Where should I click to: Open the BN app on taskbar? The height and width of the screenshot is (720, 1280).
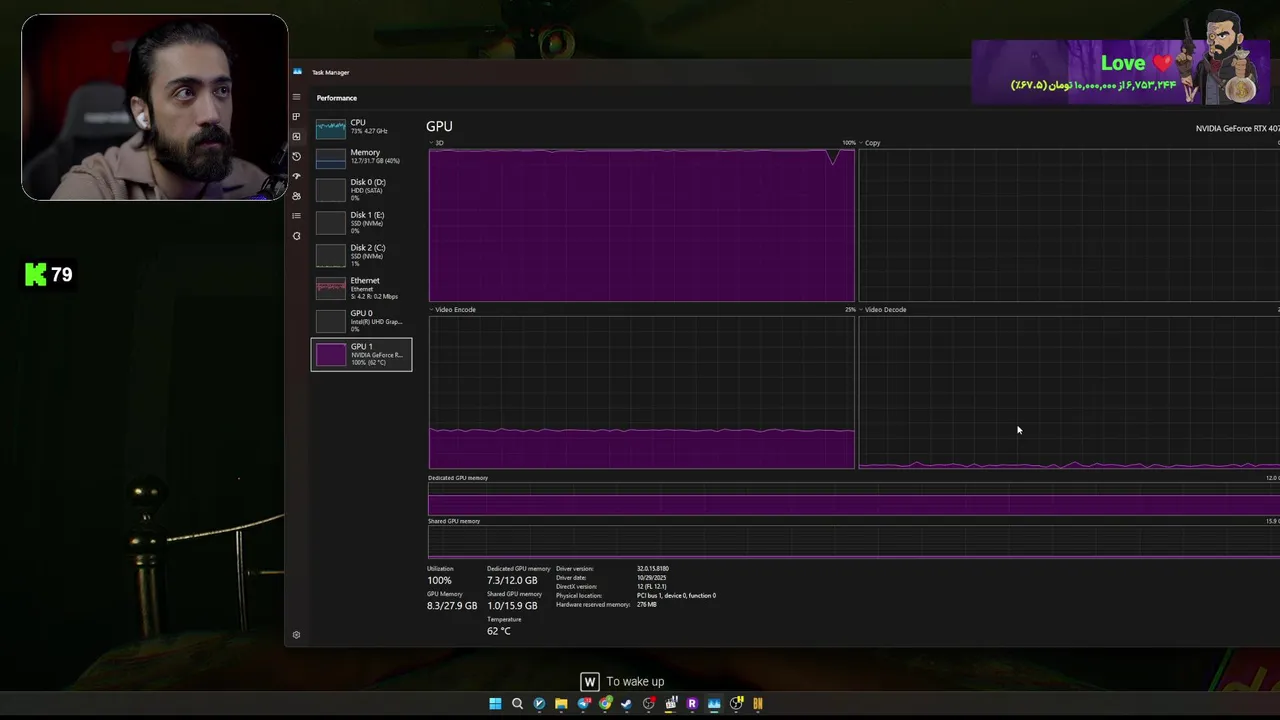pyautogui.click(x=758, y=704)
